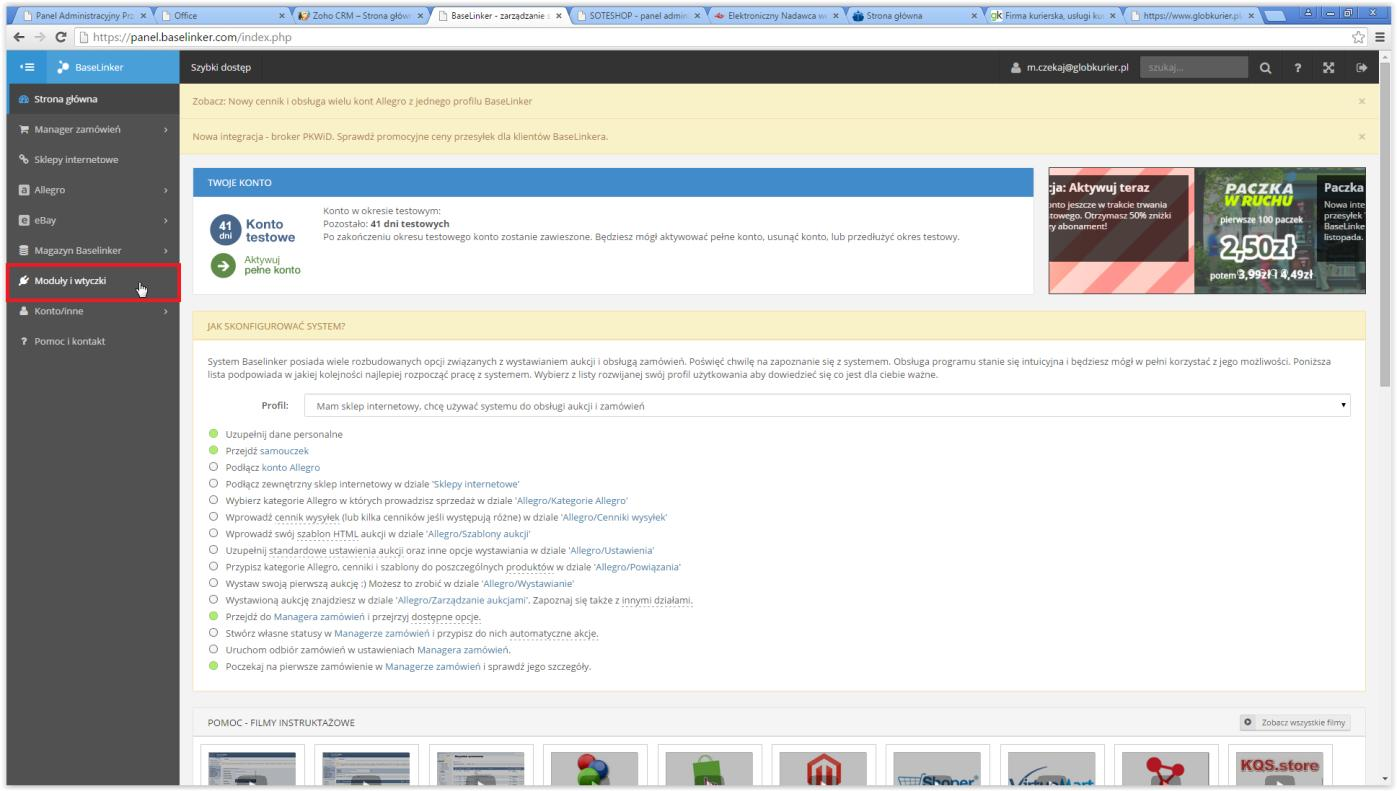Viewport: 1397px width, 791px height.
Task: Switch to the Firma kurierska browser tab
Action: (x=1055, y=15)
